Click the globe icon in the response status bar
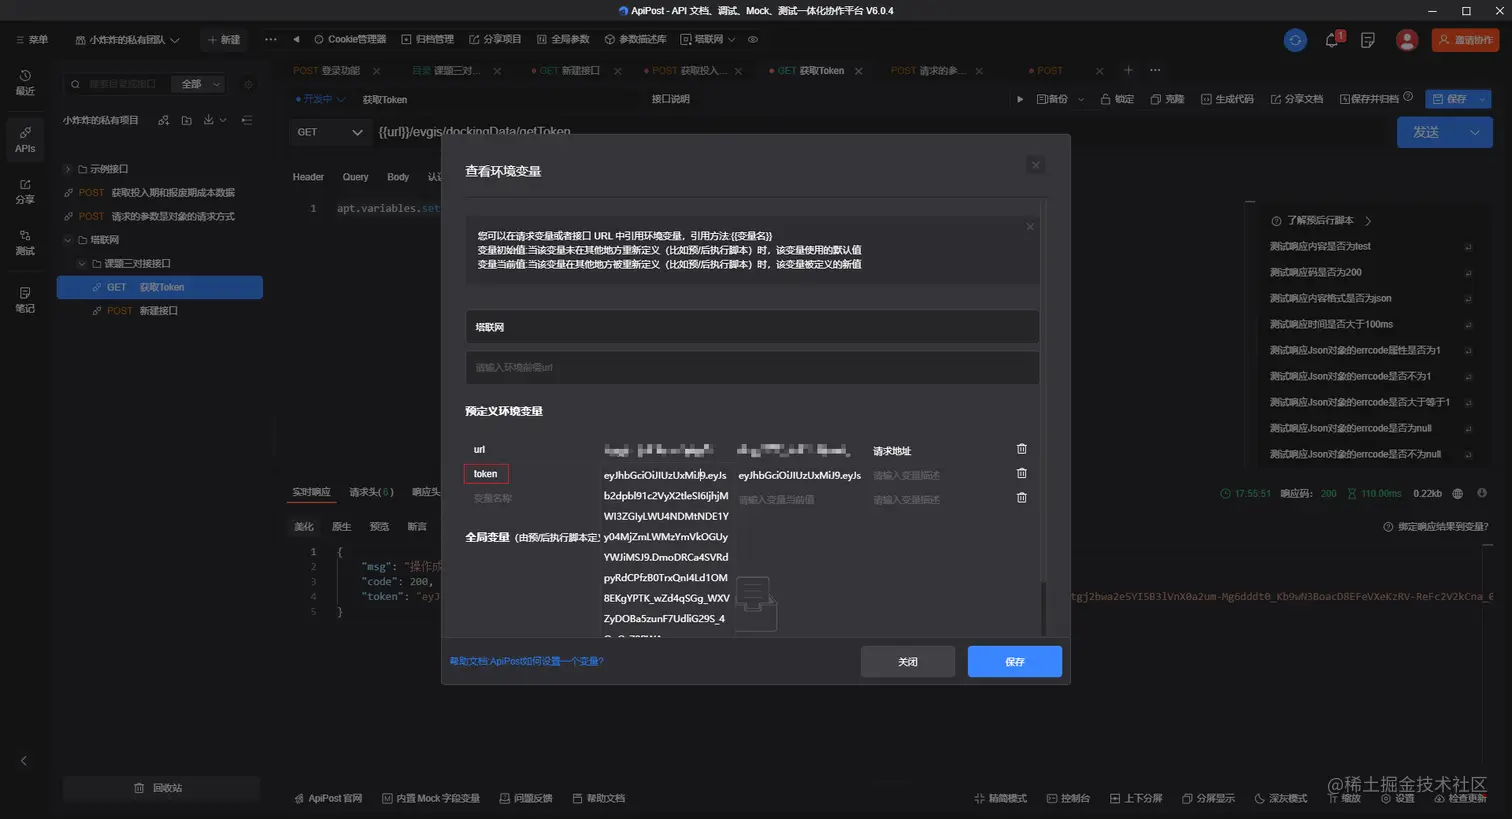 tap(1457, 493)
